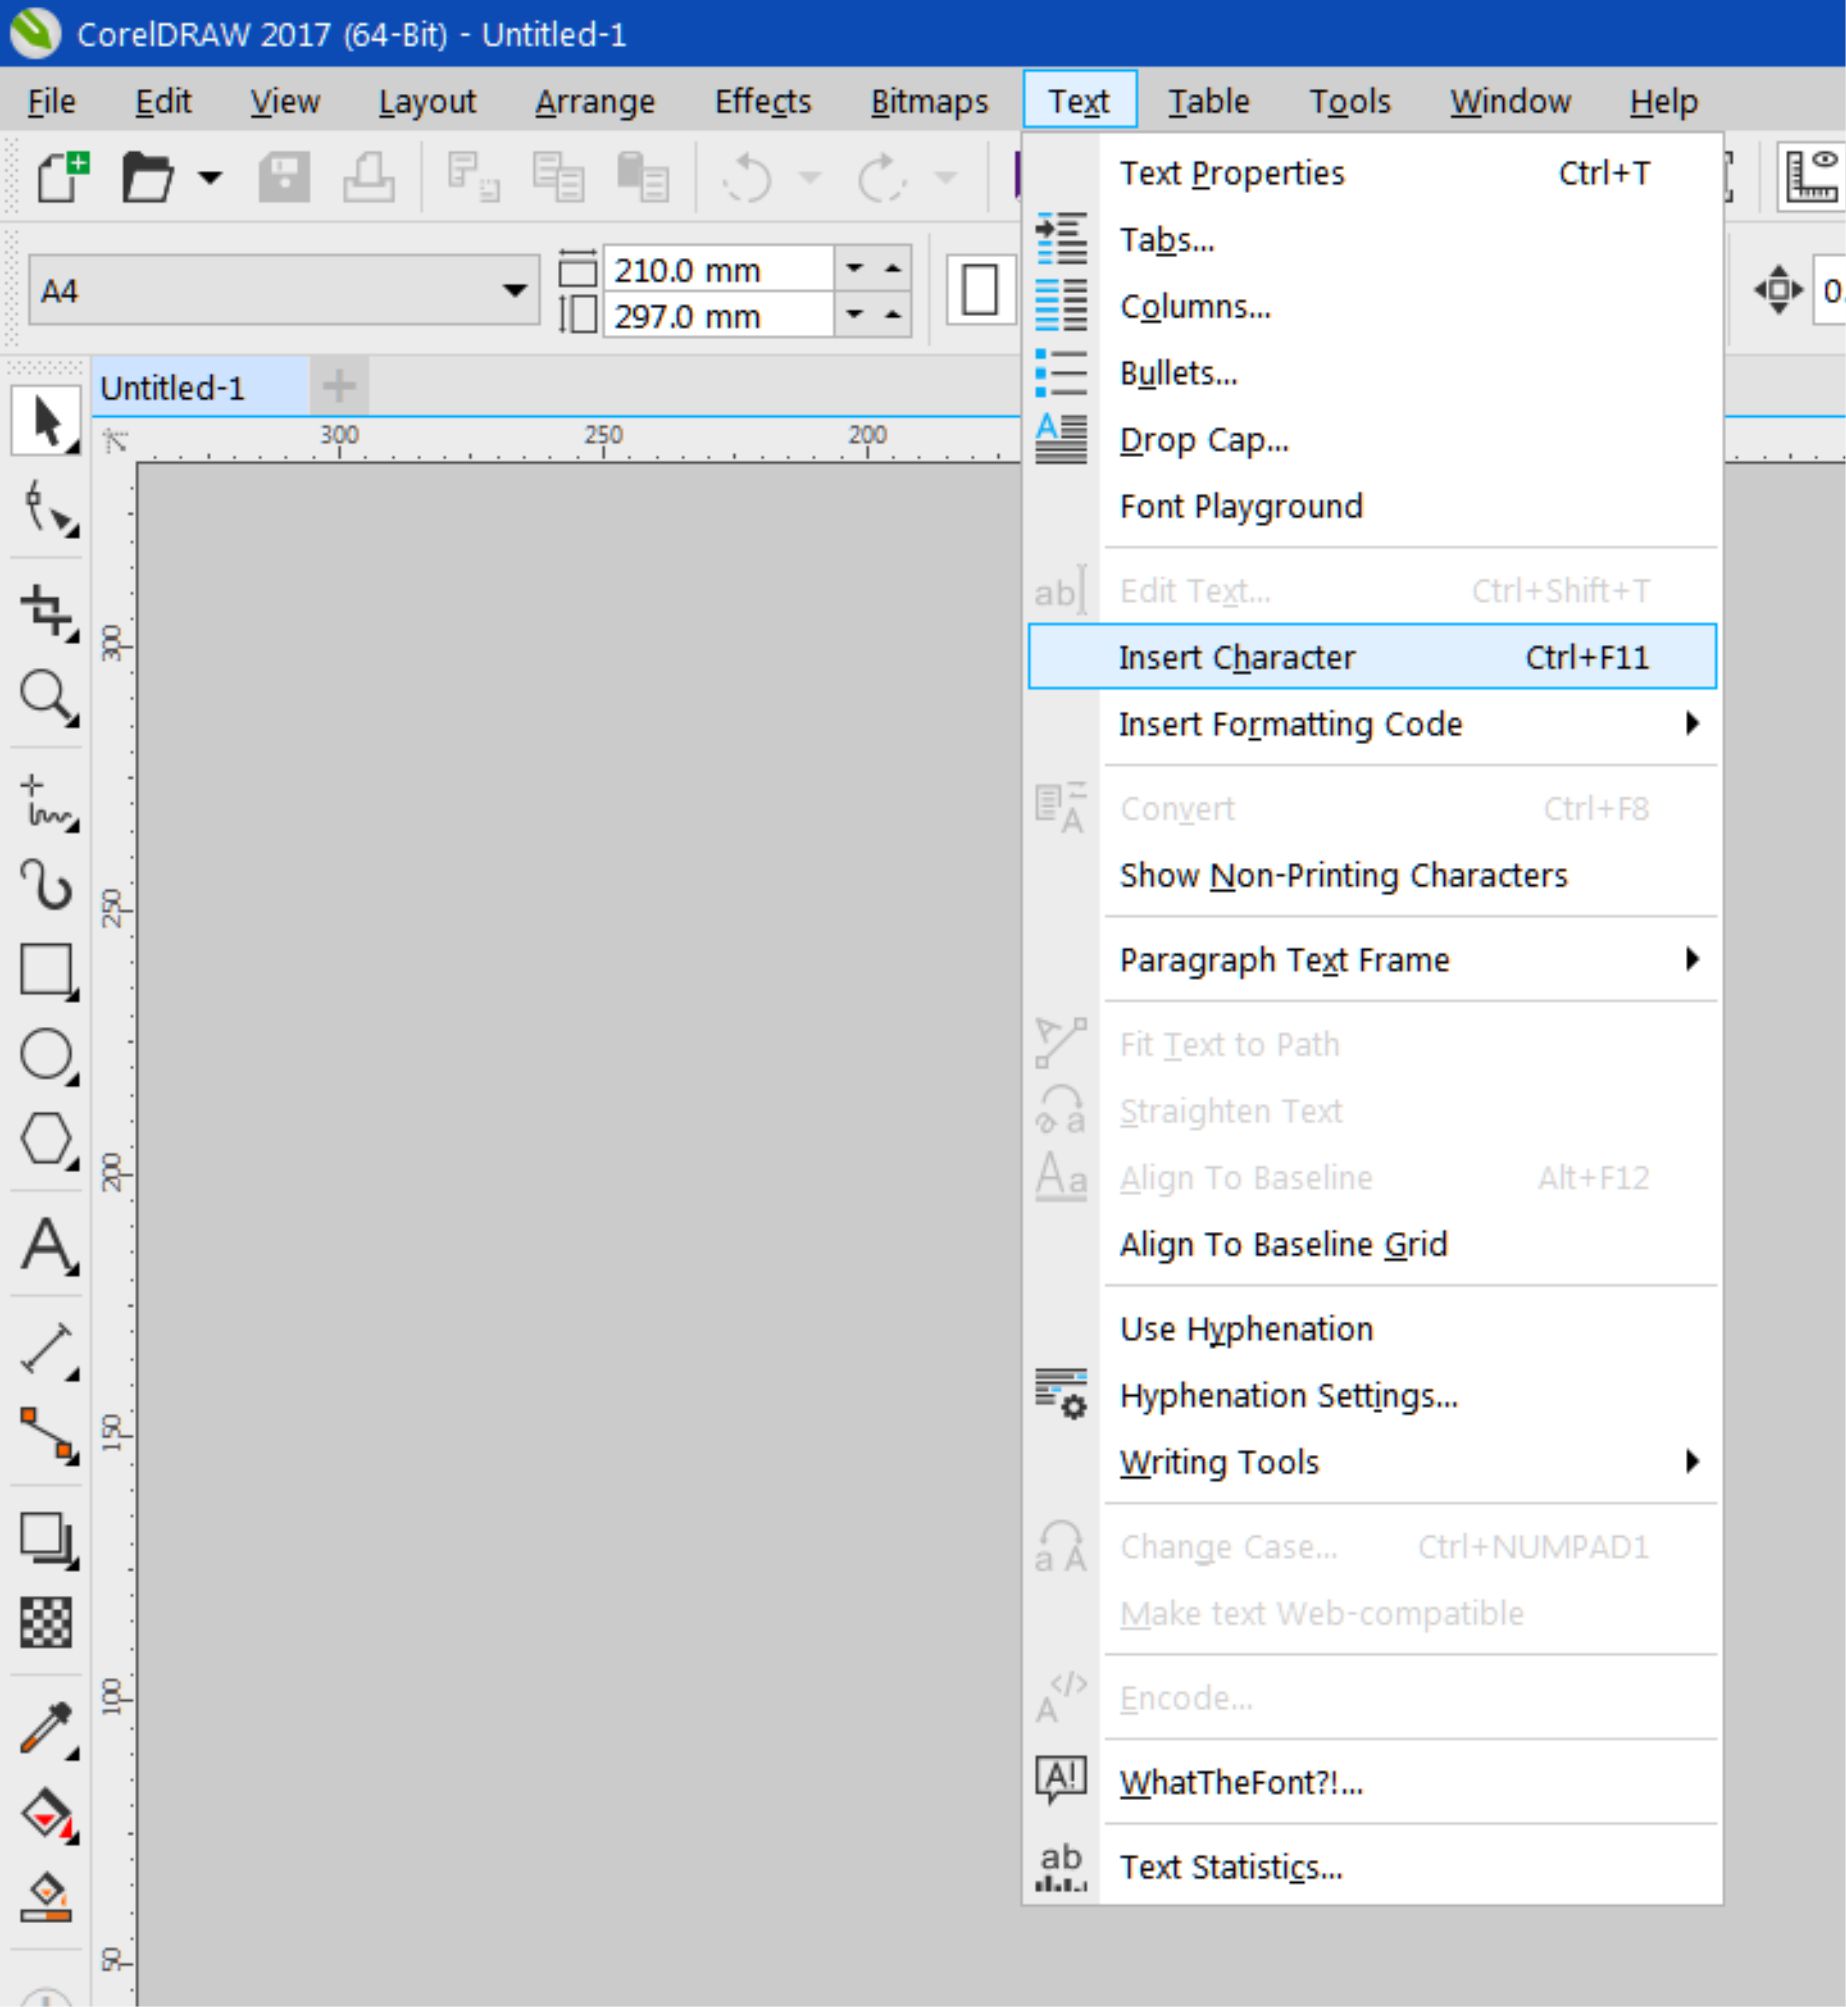Toggle Align To Baseline Grid
1846x2007 pixels.
tap(1283, 1244)
